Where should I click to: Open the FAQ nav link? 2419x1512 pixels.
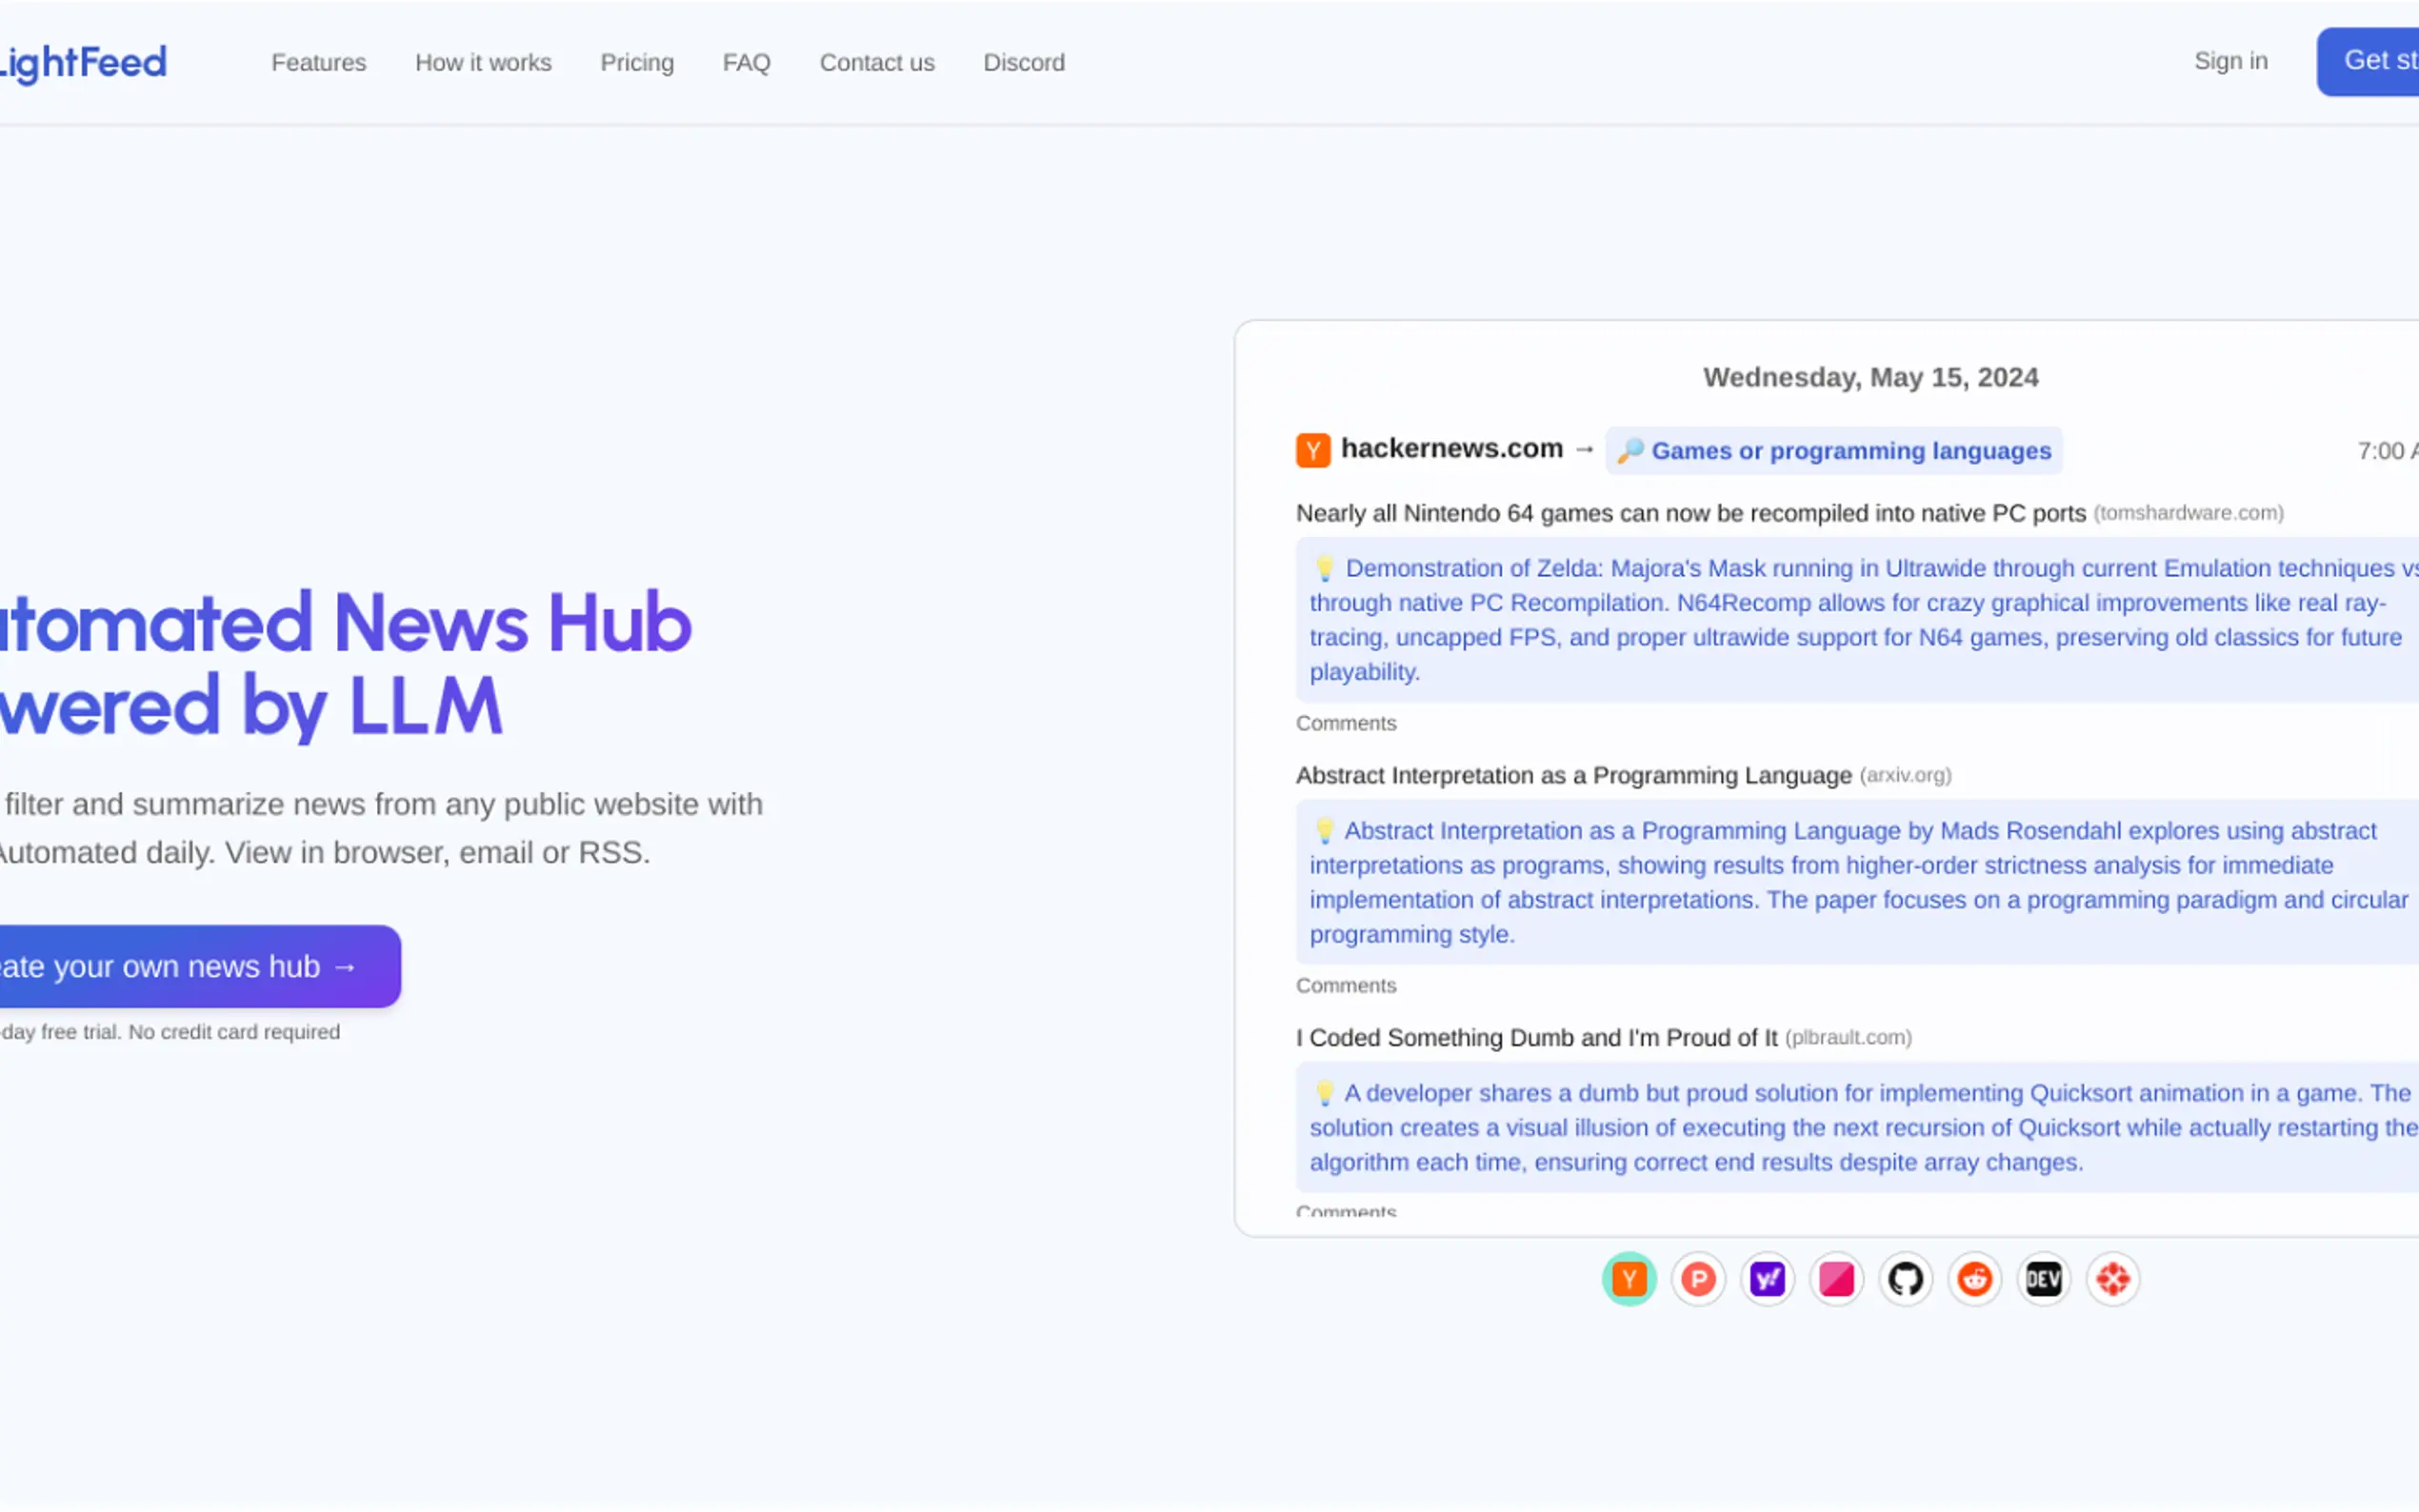click(746, 62)
